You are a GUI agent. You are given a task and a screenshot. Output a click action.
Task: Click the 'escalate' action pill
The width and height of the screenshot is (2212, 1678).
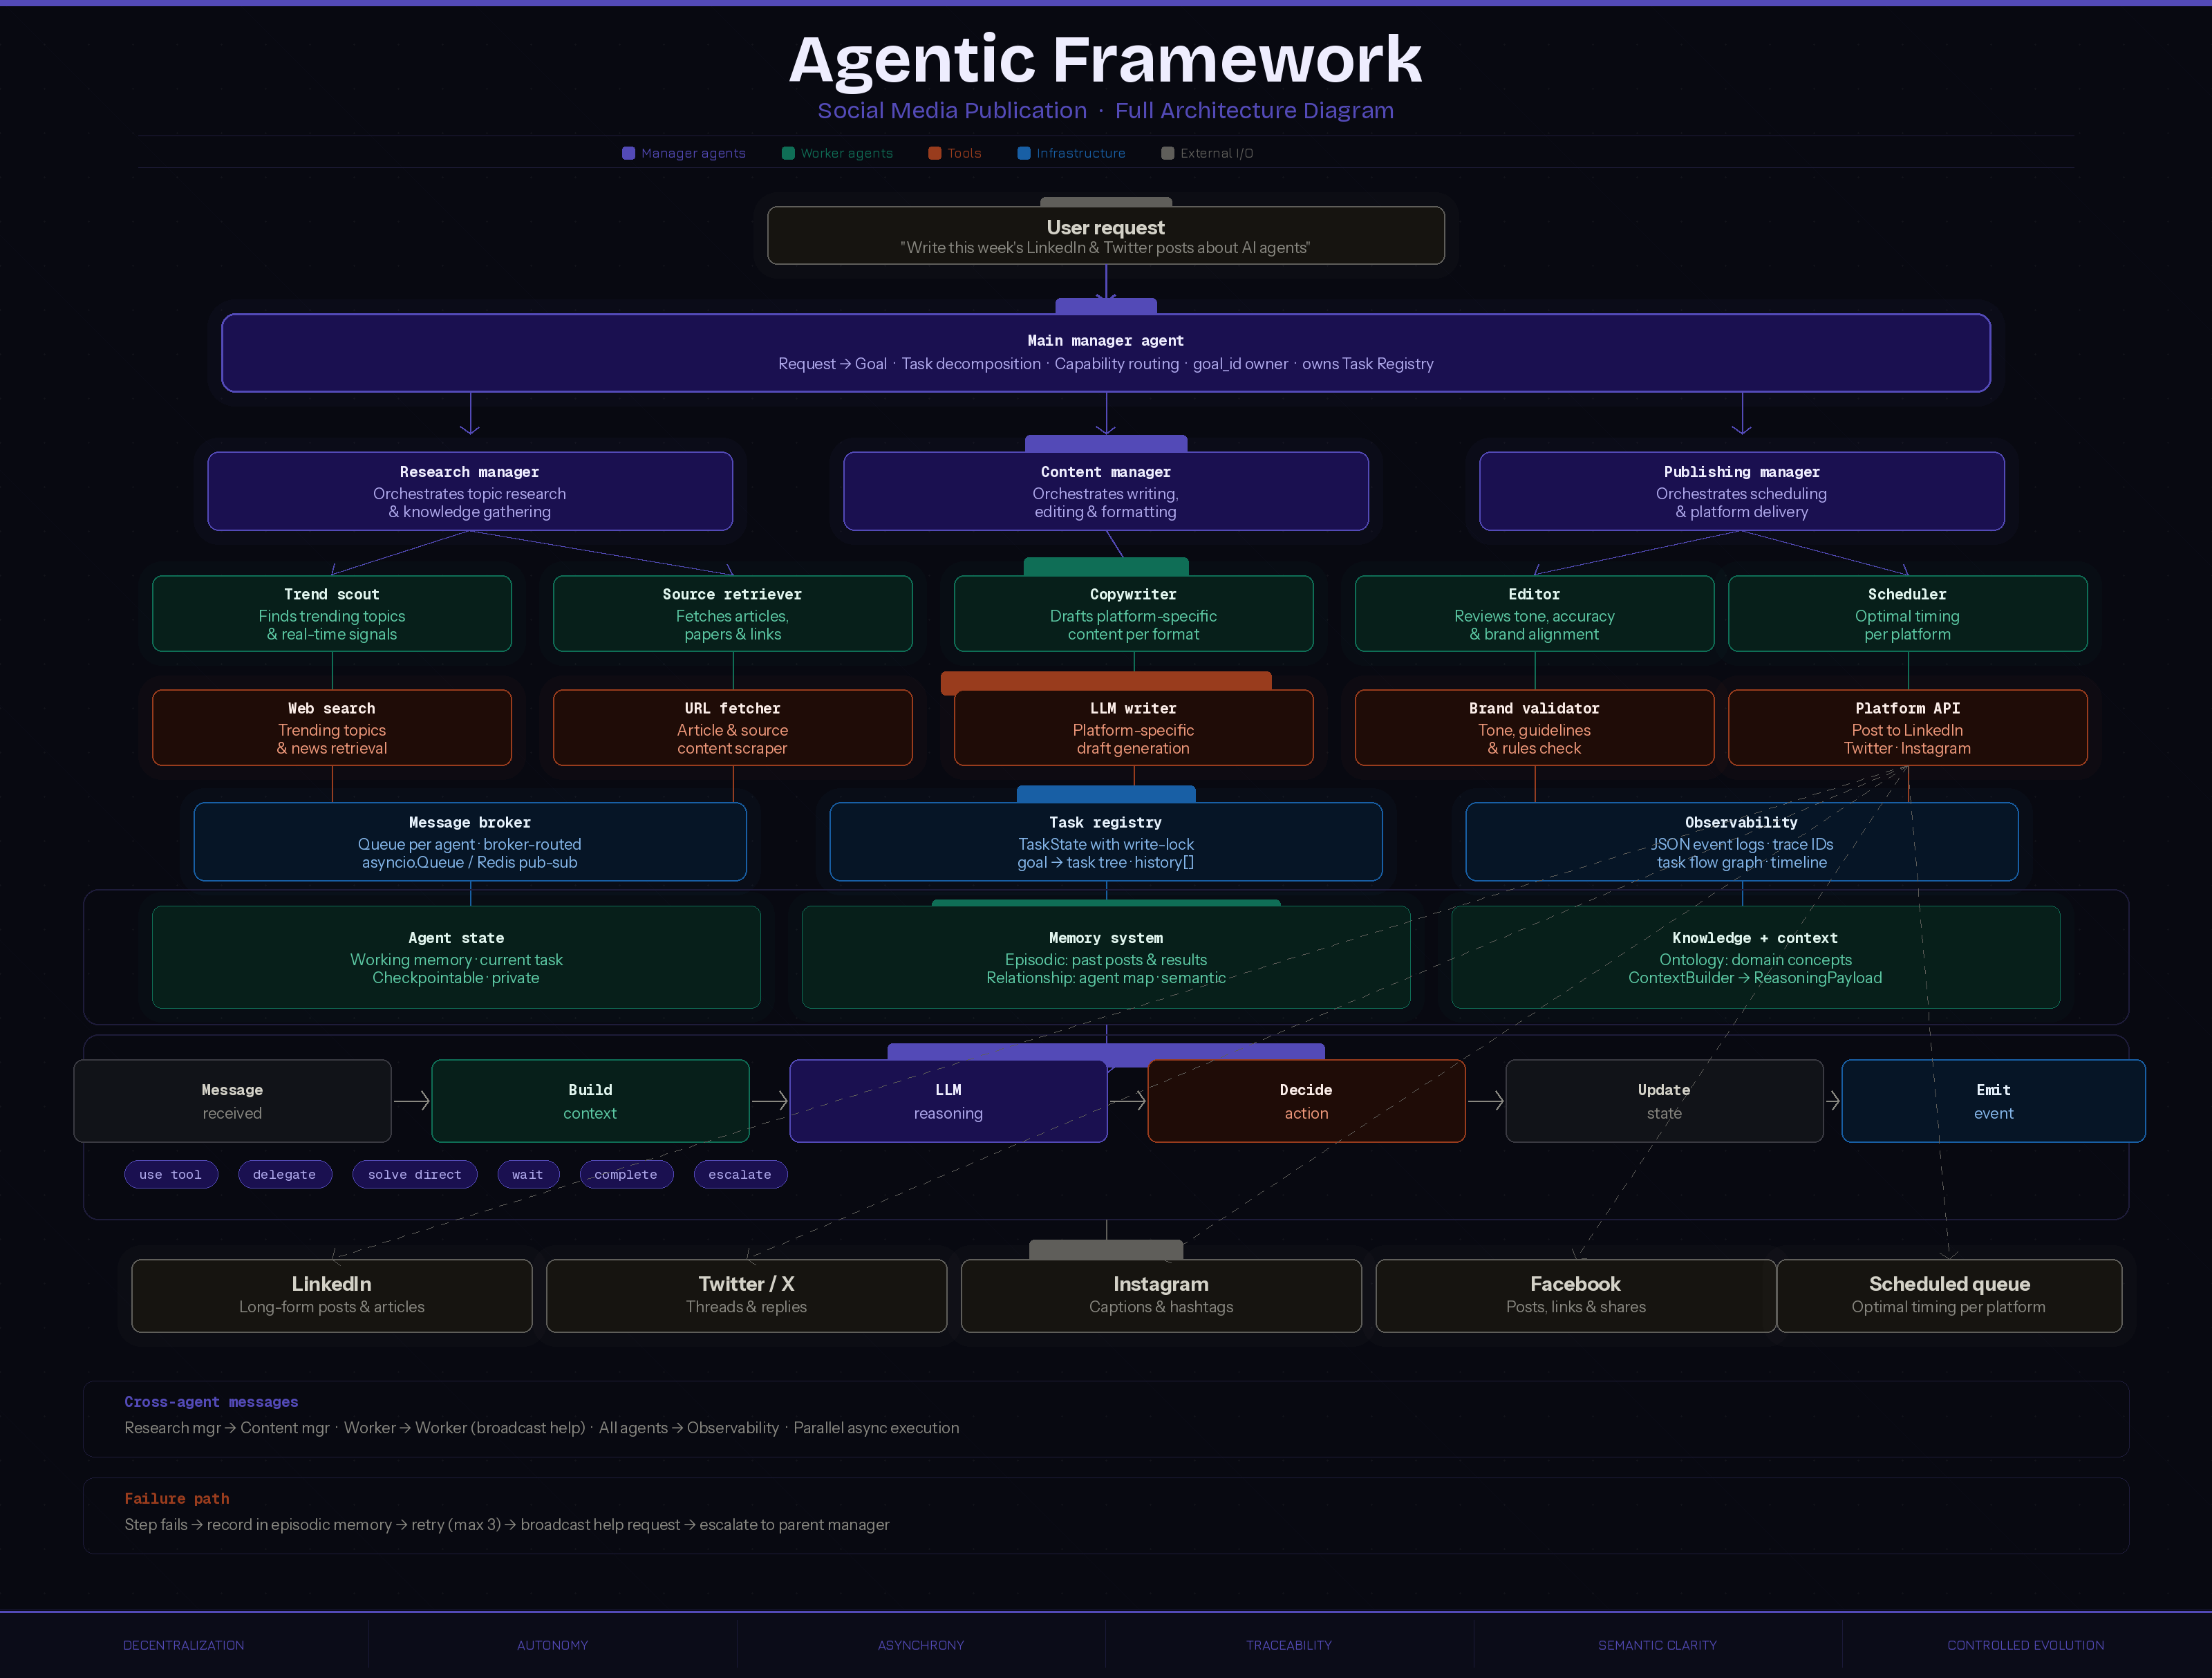tap(740, 1174)
